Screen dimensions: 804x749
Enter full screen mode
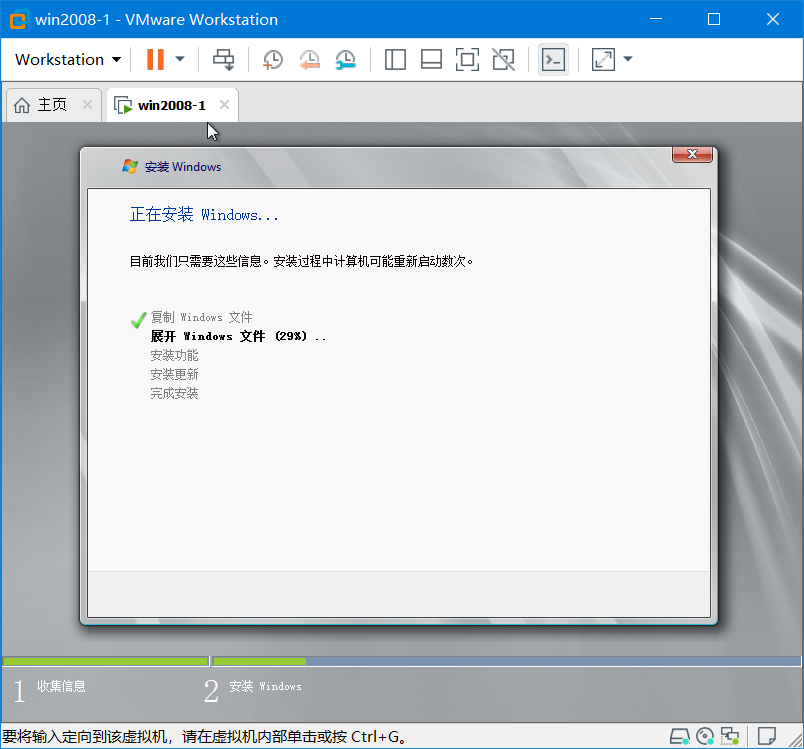[467, 59]
